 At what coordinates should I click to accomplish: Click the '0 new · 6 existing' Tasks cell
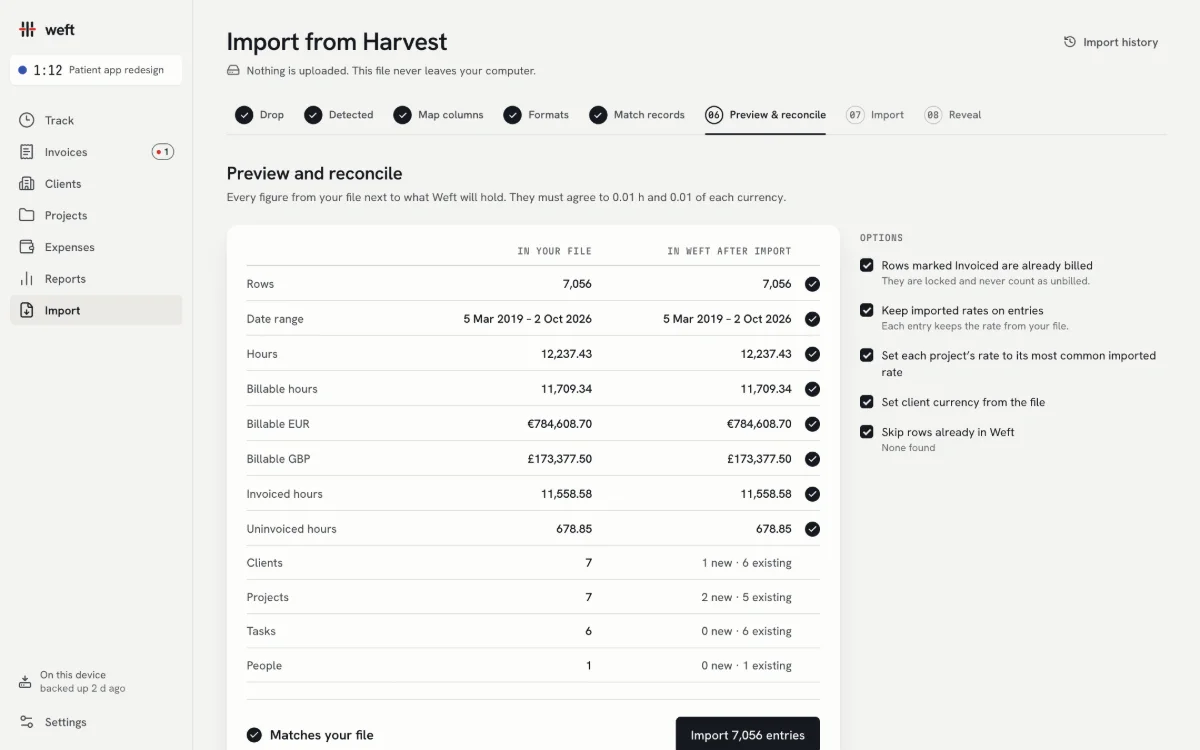pyautogui.click(x=747, y=631)
